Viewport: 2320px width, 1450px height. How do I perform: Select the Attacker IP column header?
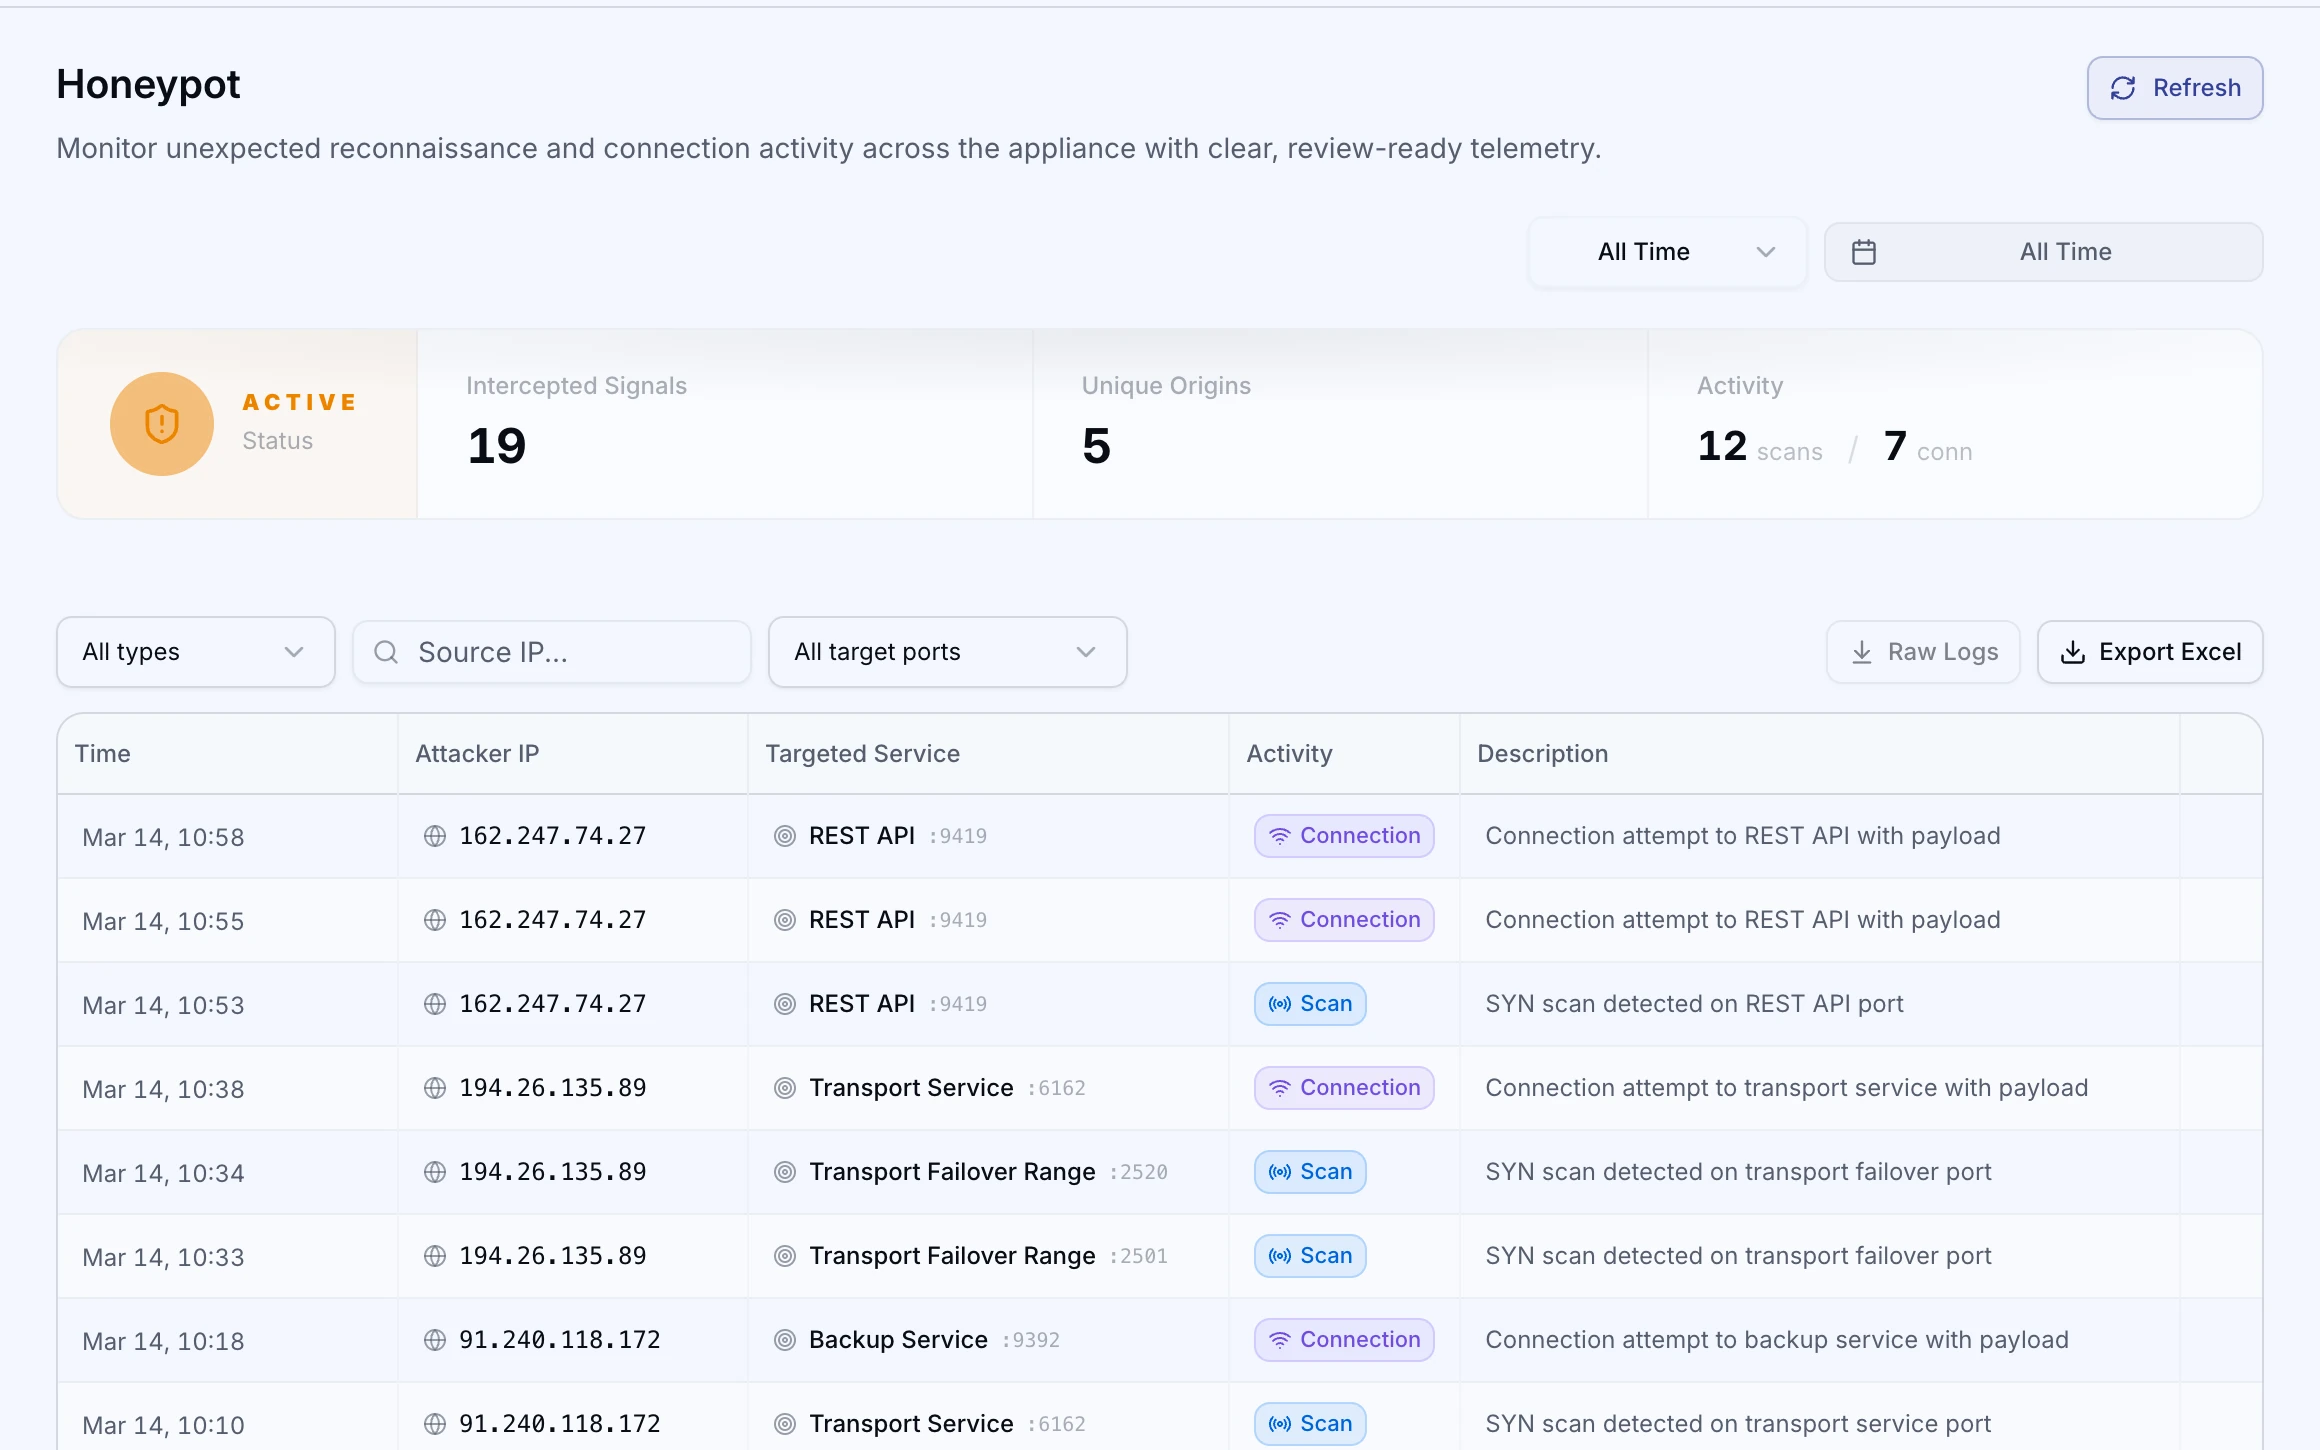(477, 754)
